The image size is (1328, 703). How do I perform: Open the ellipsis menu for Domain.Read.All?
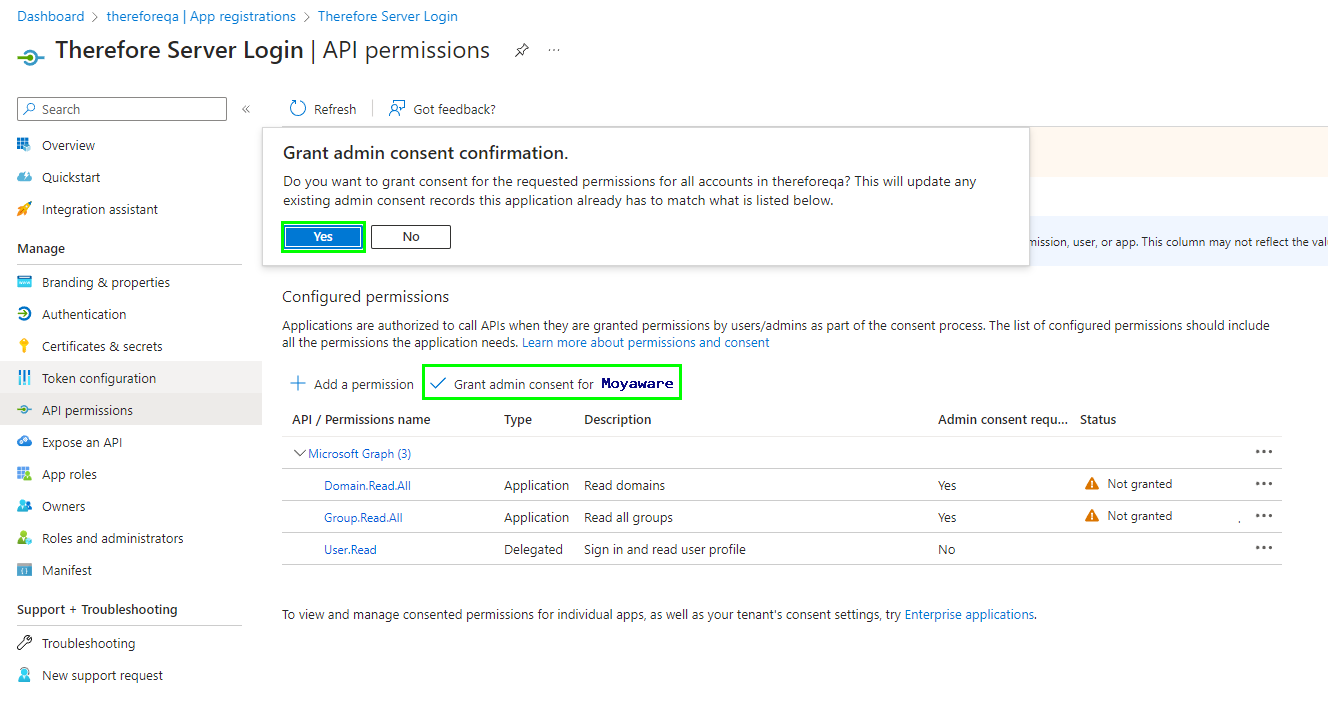1263,483
